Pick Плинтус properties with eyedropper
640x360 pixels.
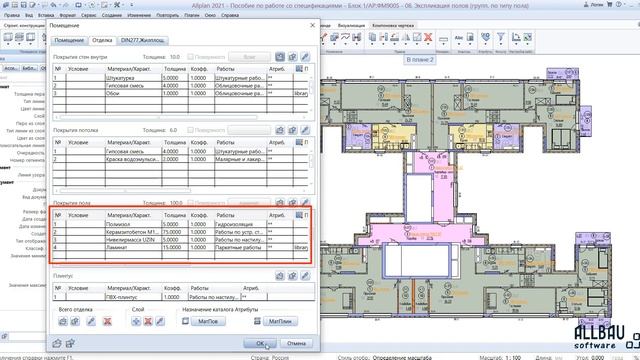(x=305, y=276)
